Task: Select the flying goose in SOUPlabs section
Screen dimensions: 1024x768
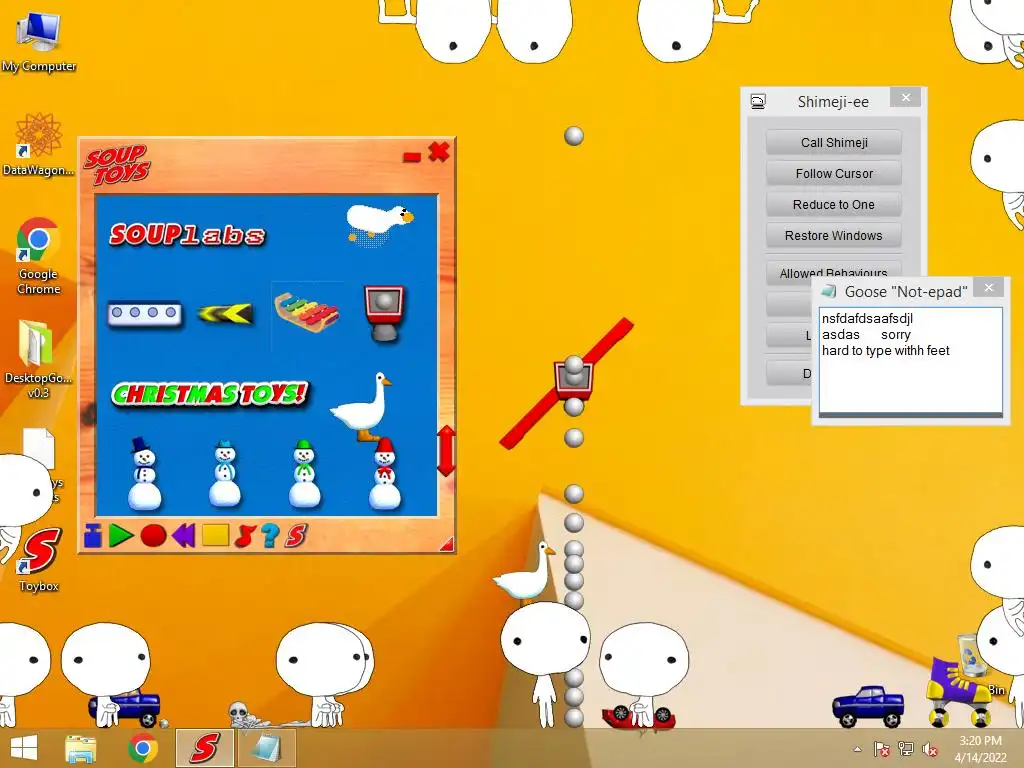Action: (x=380, y=225)
